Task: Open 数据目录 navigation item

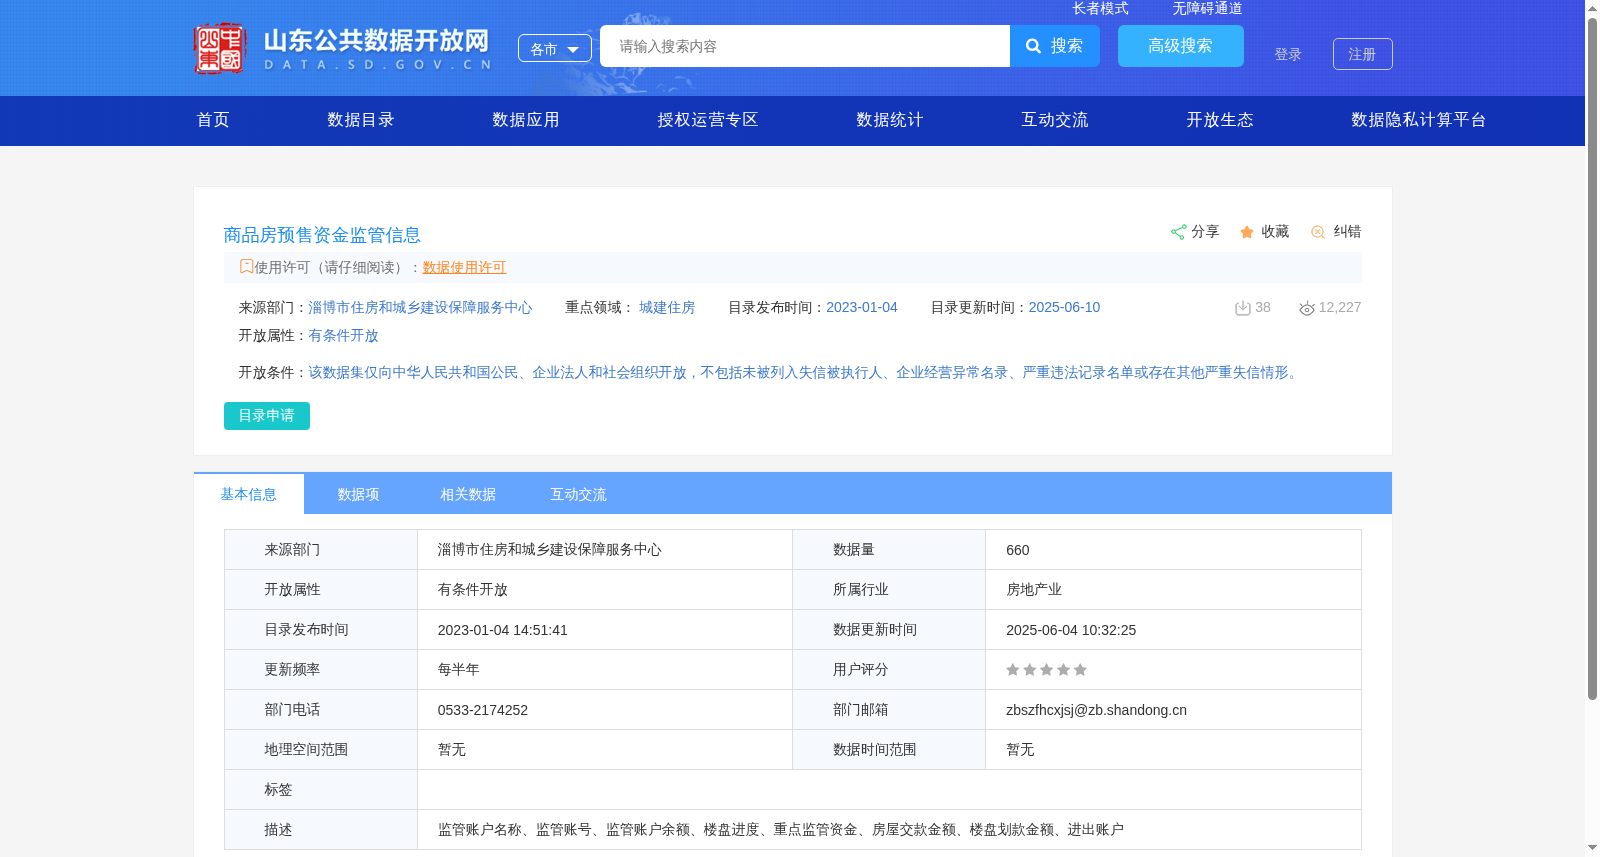Action: pos(361,120)
